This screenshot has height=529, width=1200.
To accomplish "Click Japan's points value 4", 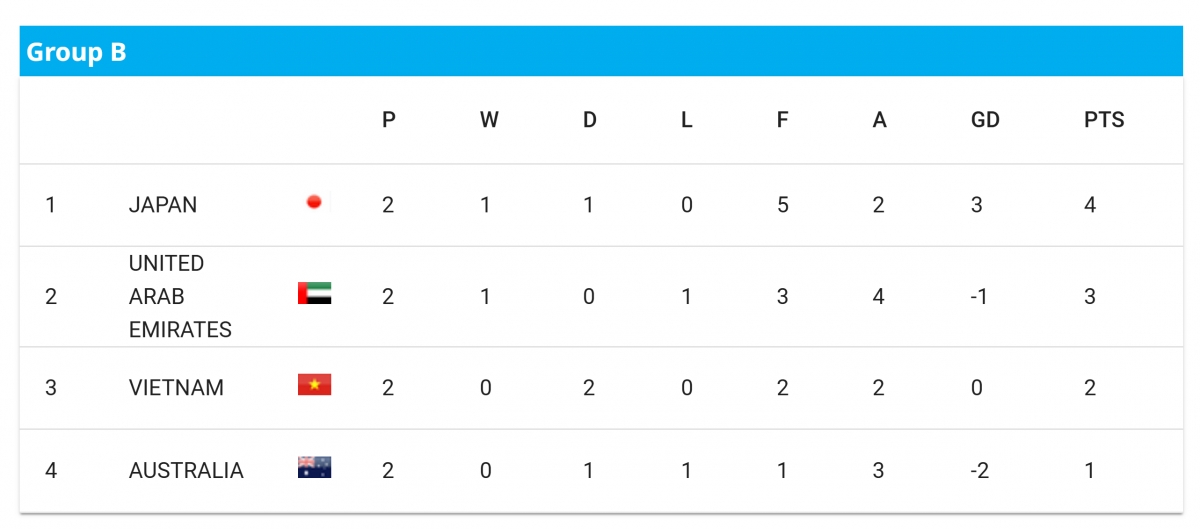I will 1090,205.
